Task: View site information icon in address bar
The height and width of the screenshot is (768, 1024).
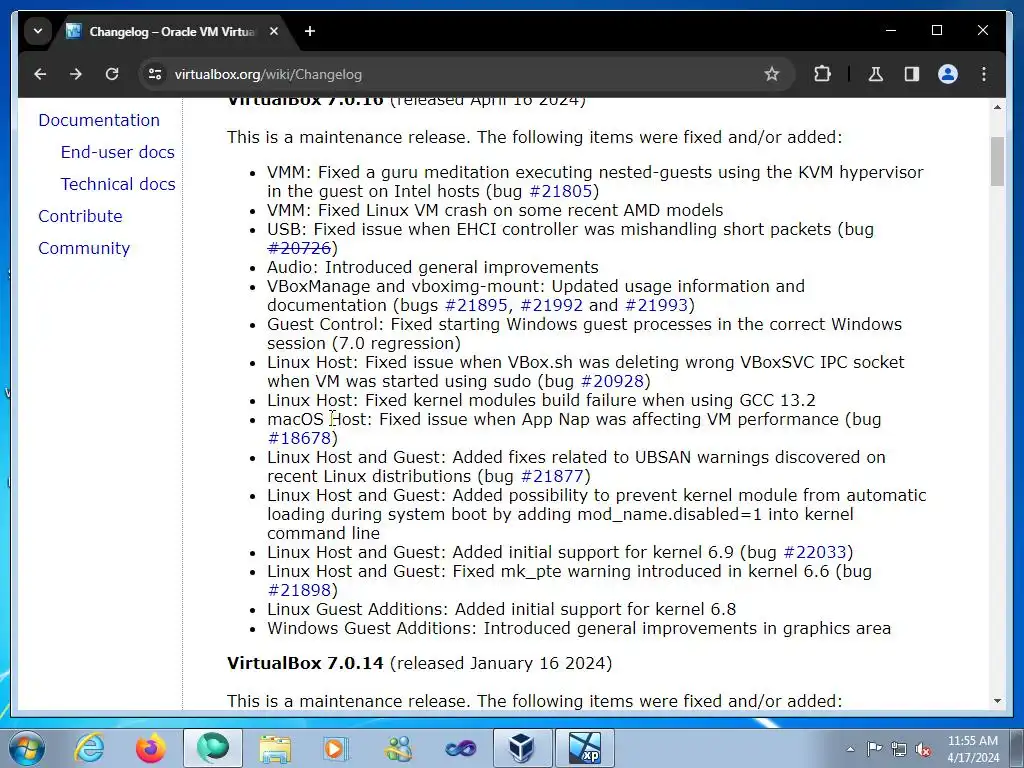Action: [x=155, y=74]
